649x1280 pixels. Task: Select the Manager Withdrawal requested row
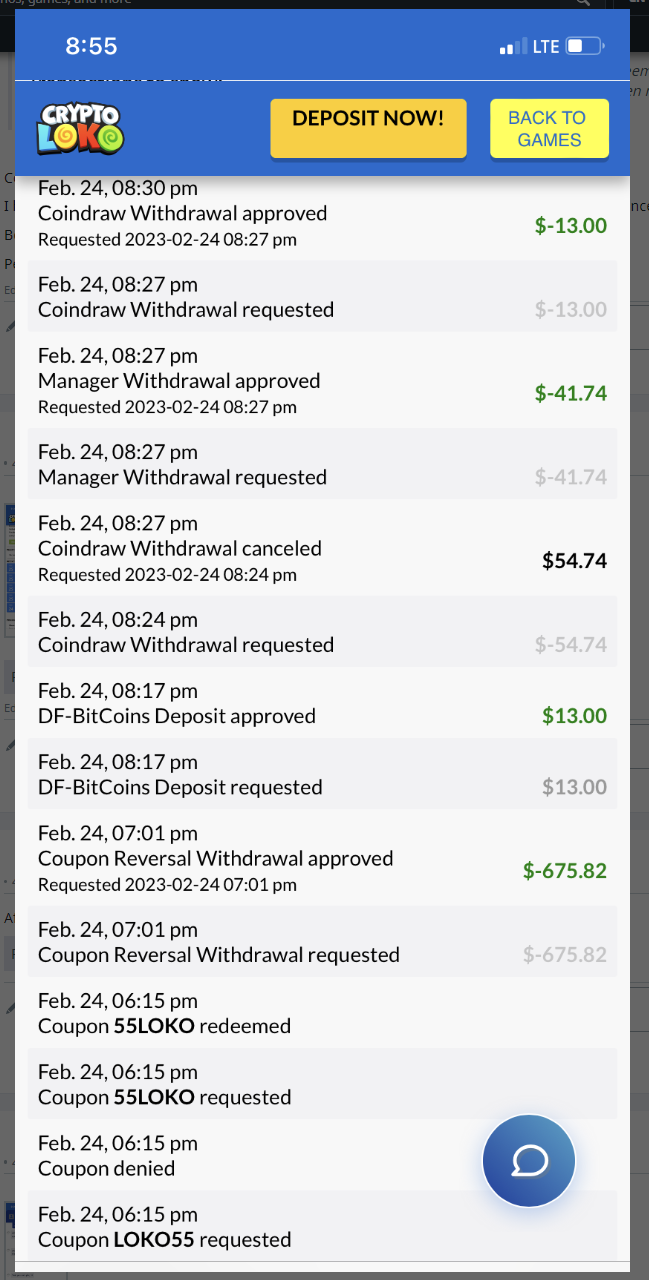[182, 477]
